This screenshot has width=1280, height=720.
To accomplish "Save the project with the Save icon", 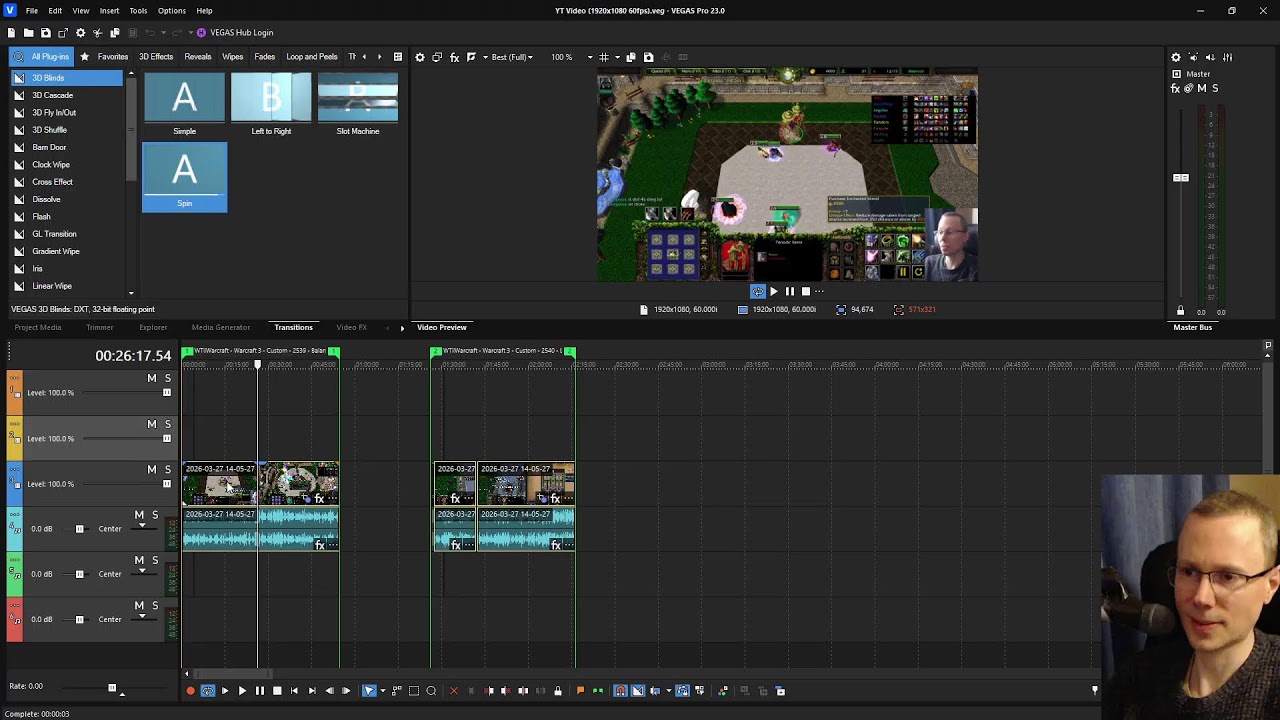I will [45, 33].
